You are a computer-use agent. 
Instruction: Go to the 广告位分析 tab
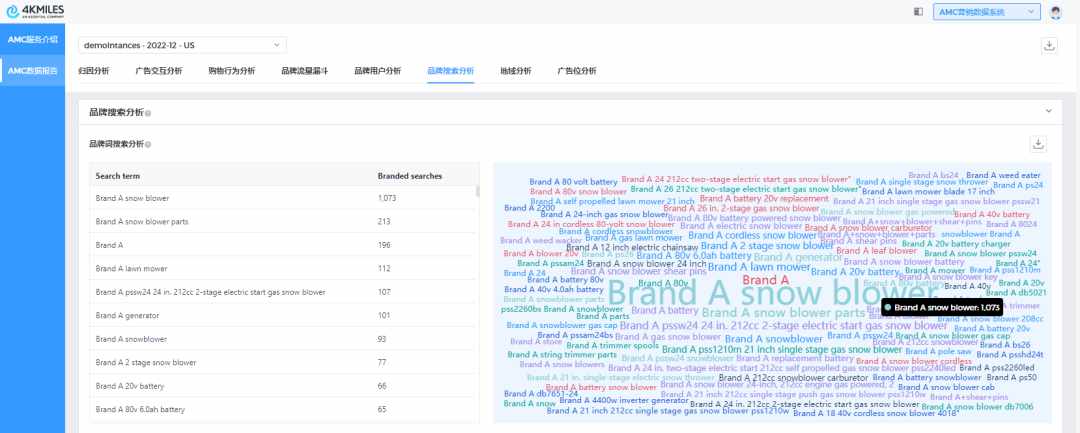pyautogui.click(x=576, y=71)
